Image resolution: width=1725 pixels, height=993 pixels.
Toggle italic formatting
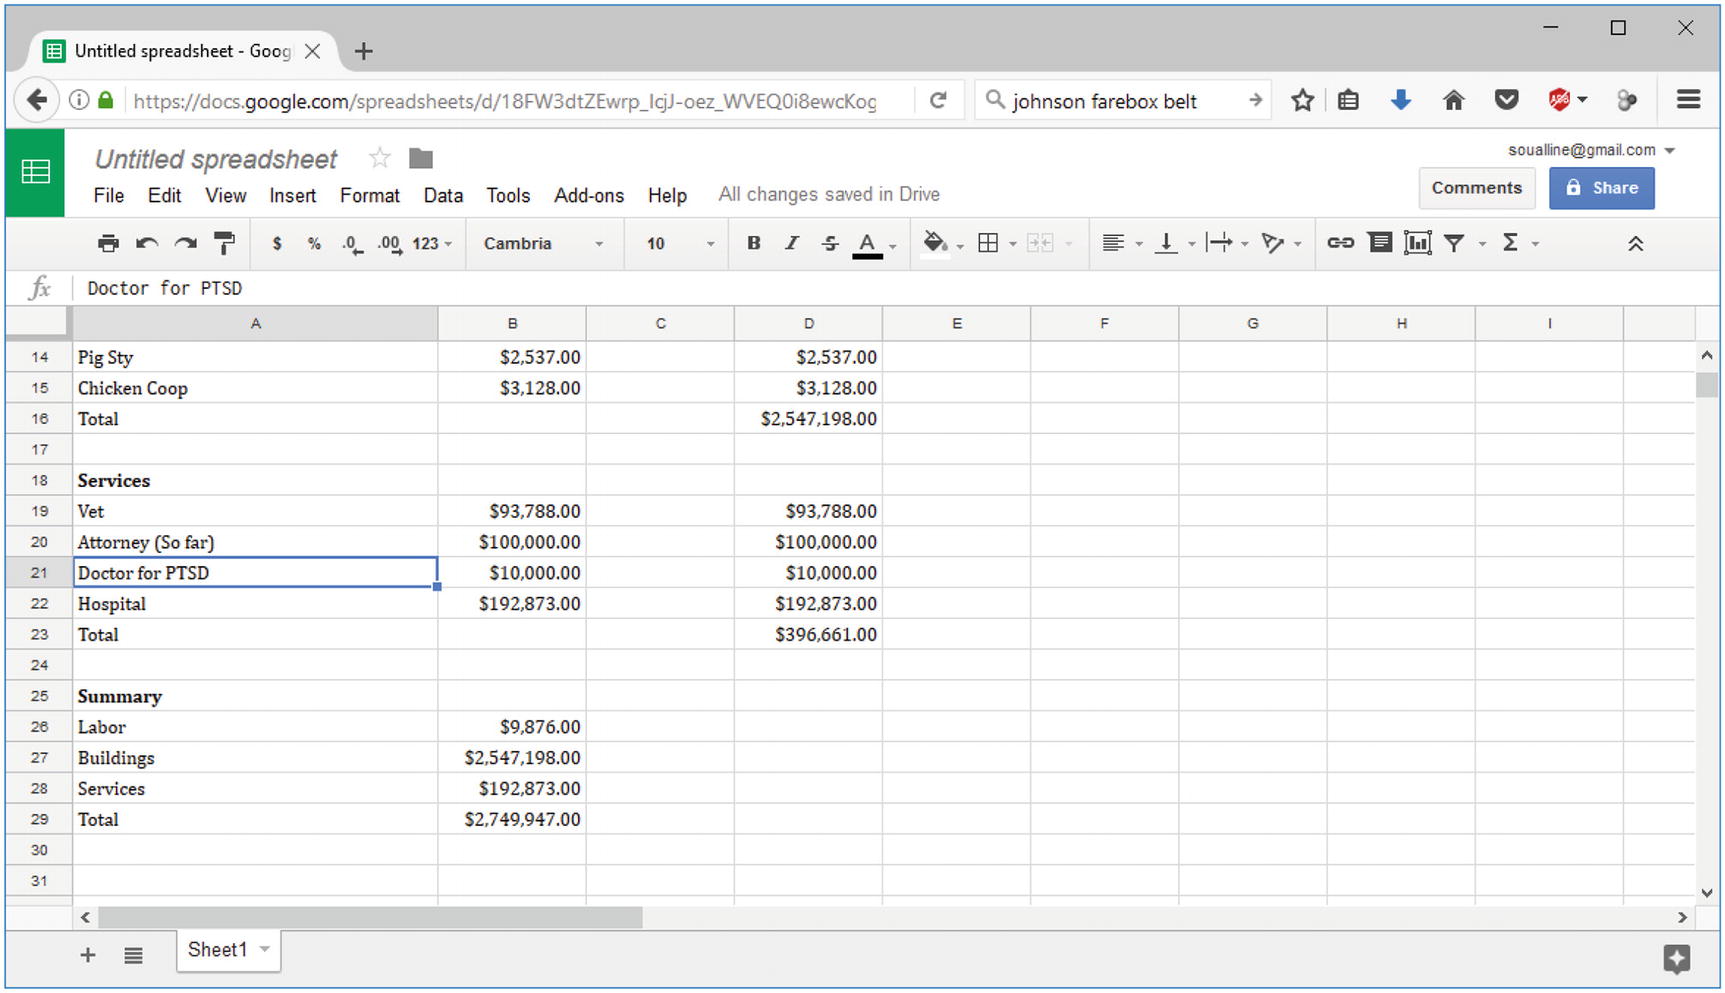click(x=791, y=243)
